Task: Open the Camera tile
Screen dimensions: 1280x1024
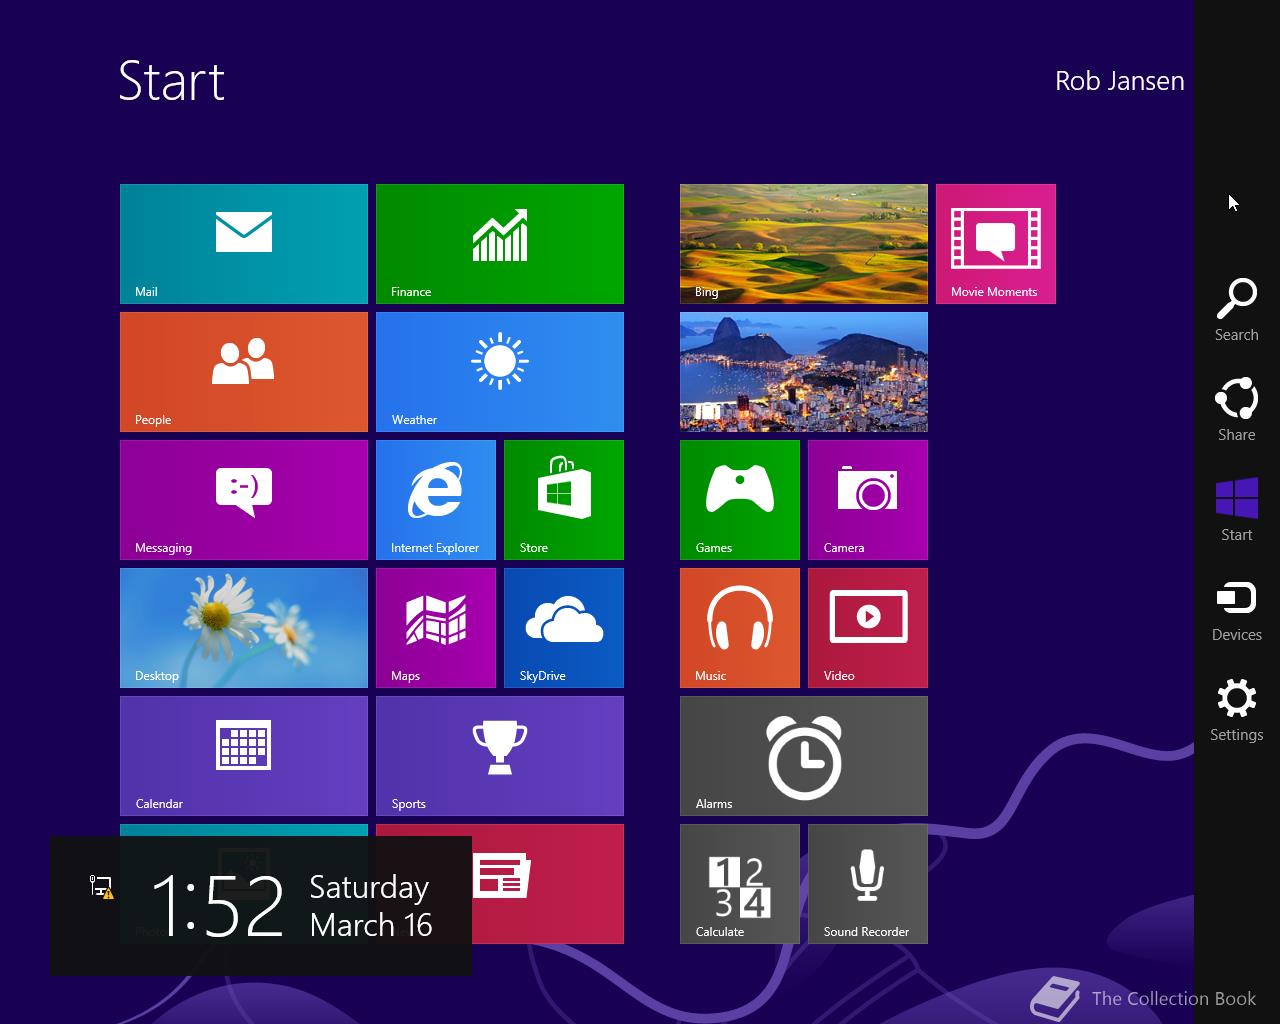Action: [868, 500]
